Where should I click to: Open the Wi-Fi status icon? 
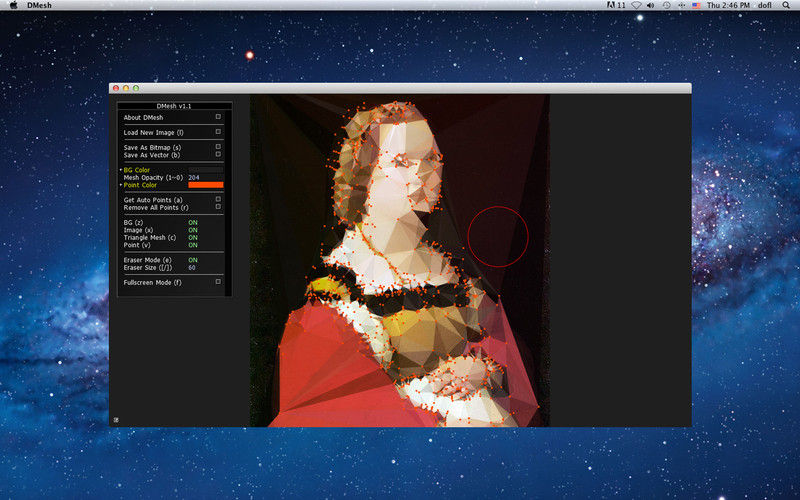pos(636,5)
